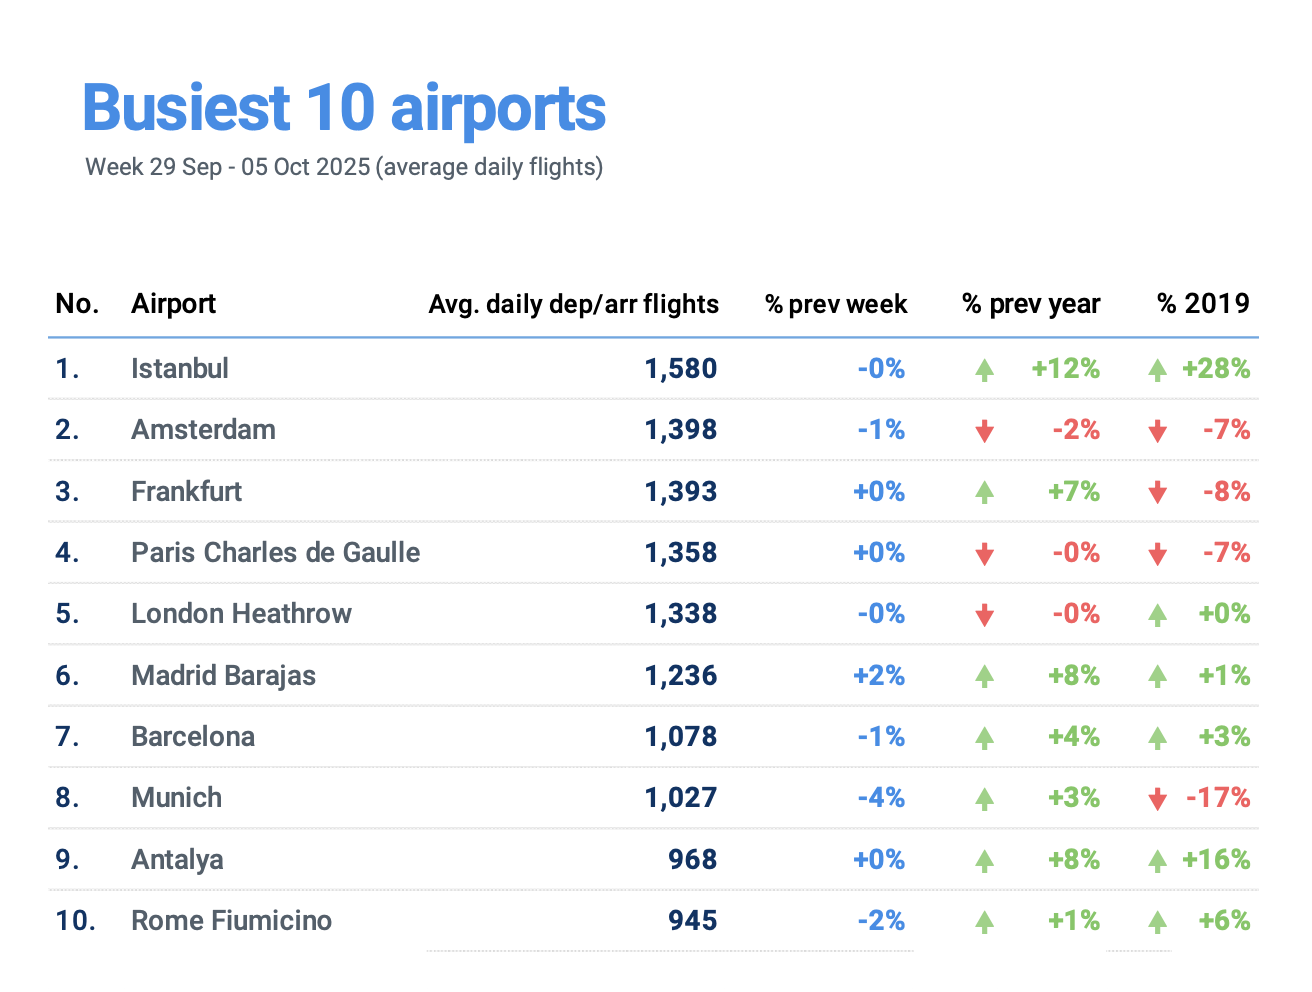Click Munich's red down arrow in 2019 column
This screenshot has width=1312, height=992.
pyautogui.click(x=1157, y=798)
